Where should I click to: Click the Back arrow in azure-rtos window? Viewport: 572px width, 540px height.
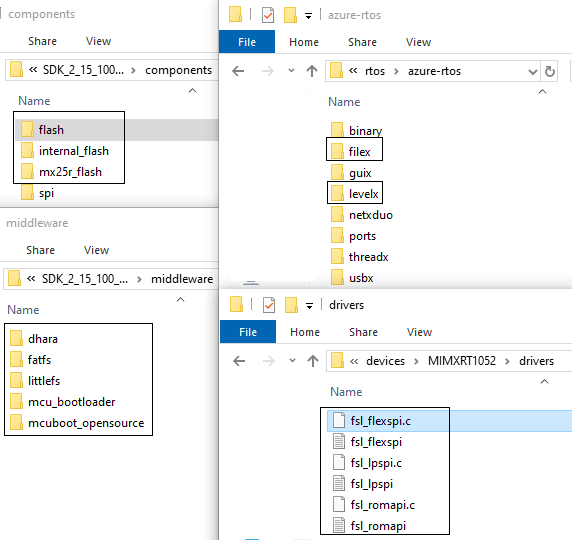tap(238, 71)
